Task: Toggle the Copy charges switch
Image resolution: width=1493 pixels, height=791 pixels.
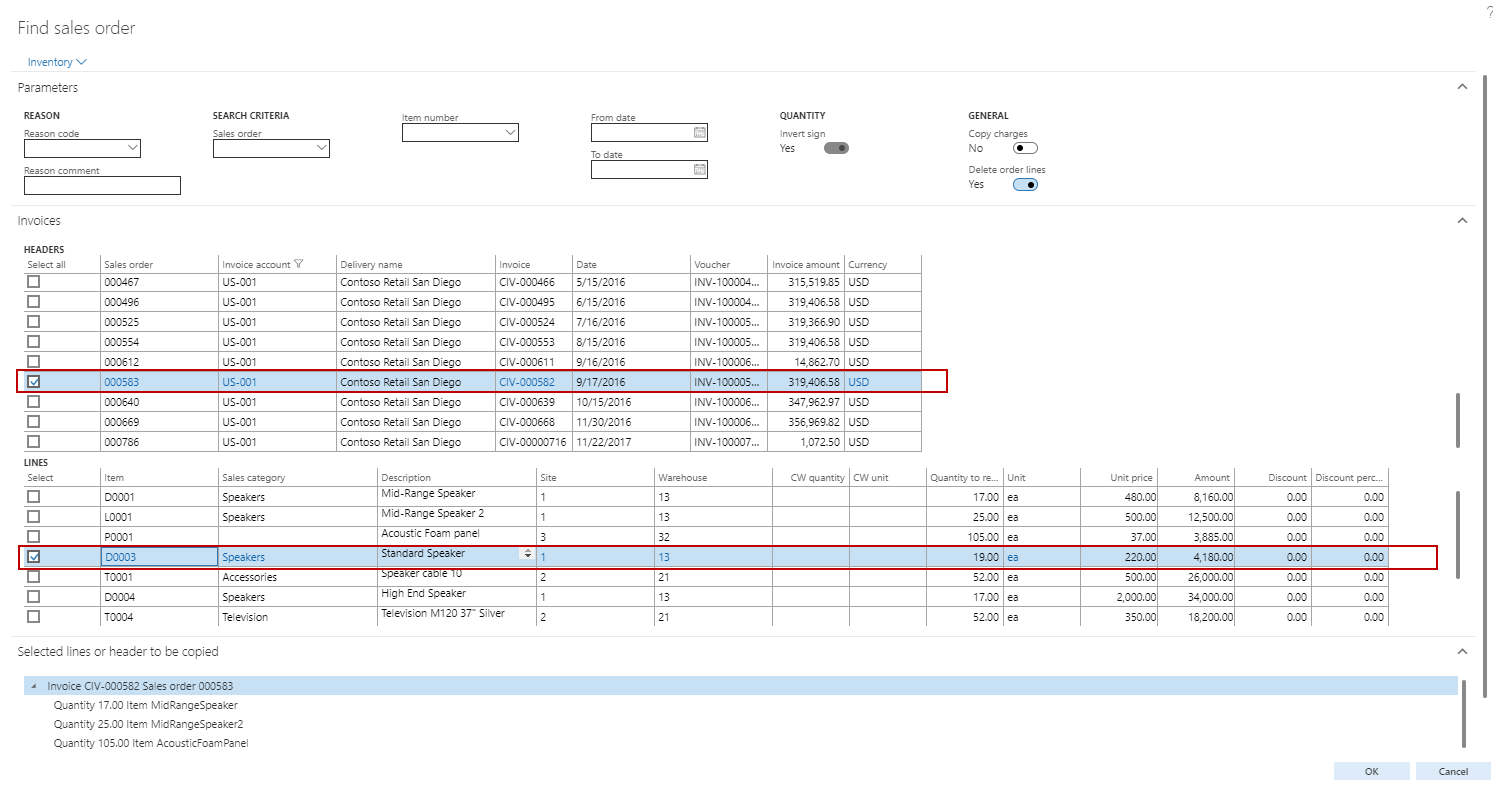Action: [x=1025, y=148]
